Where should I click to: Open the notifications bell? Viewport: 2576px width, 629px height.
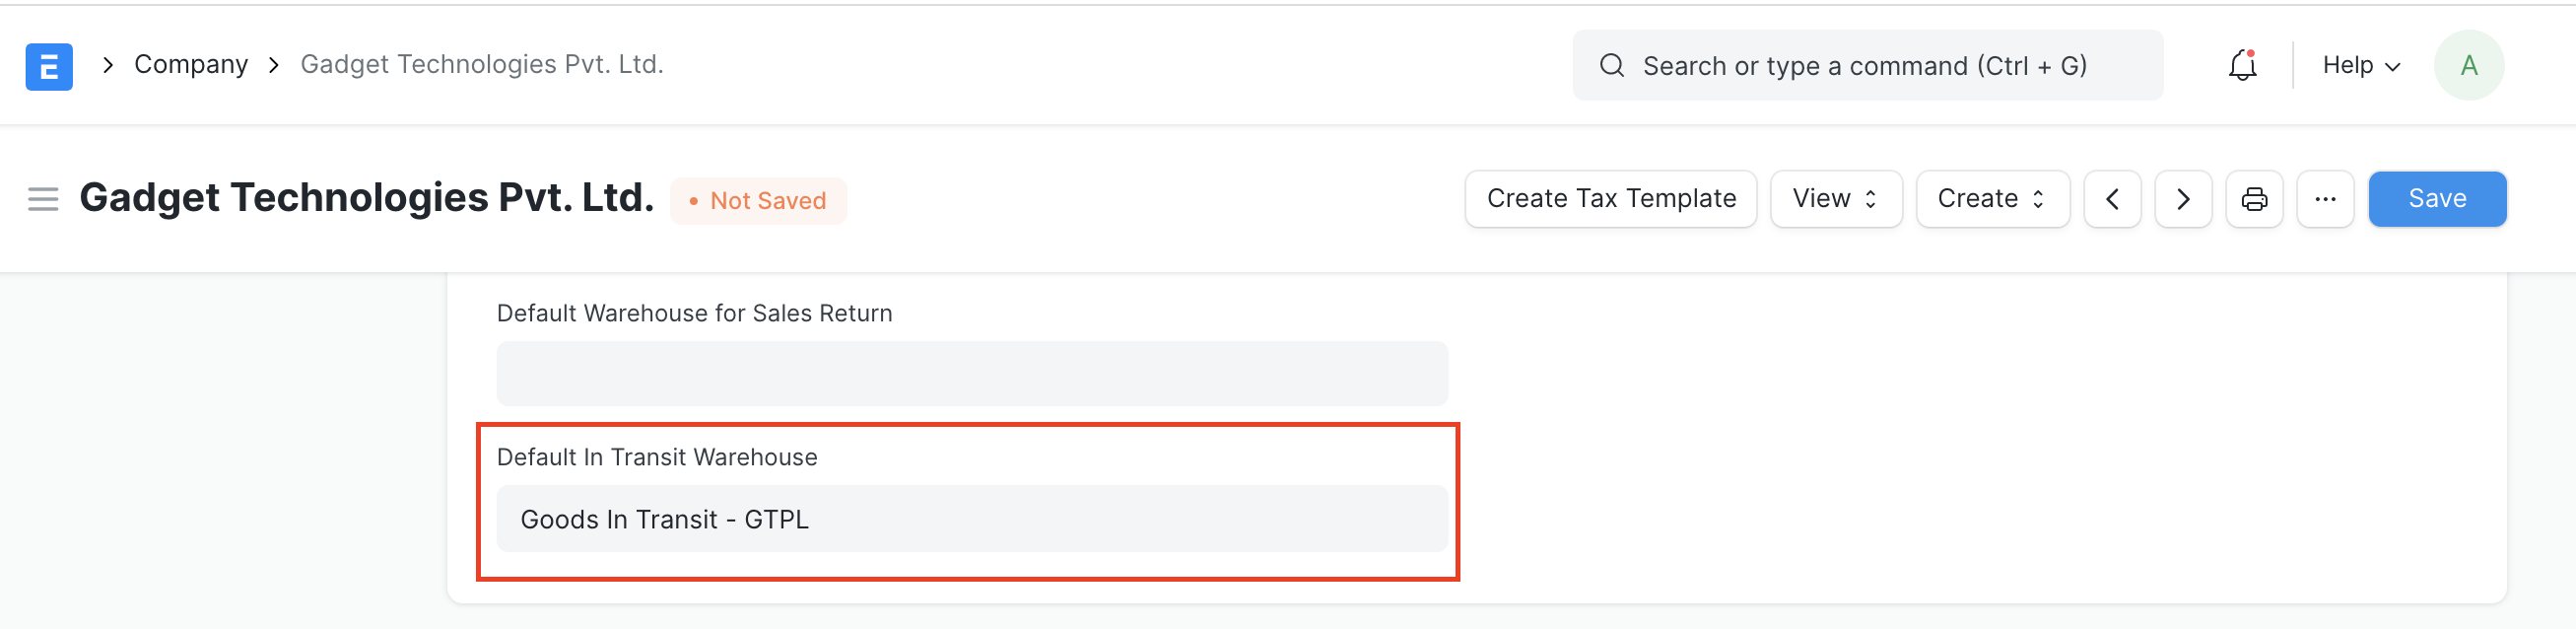coord(2242,66)
